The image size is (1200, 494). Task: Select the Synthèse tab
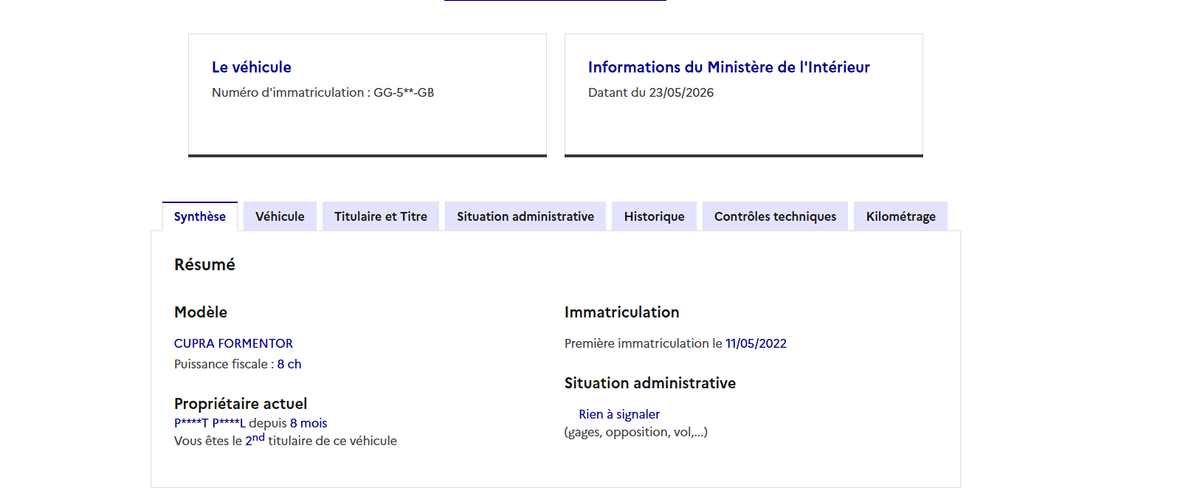pyautogui.click(x=200, y=216)
